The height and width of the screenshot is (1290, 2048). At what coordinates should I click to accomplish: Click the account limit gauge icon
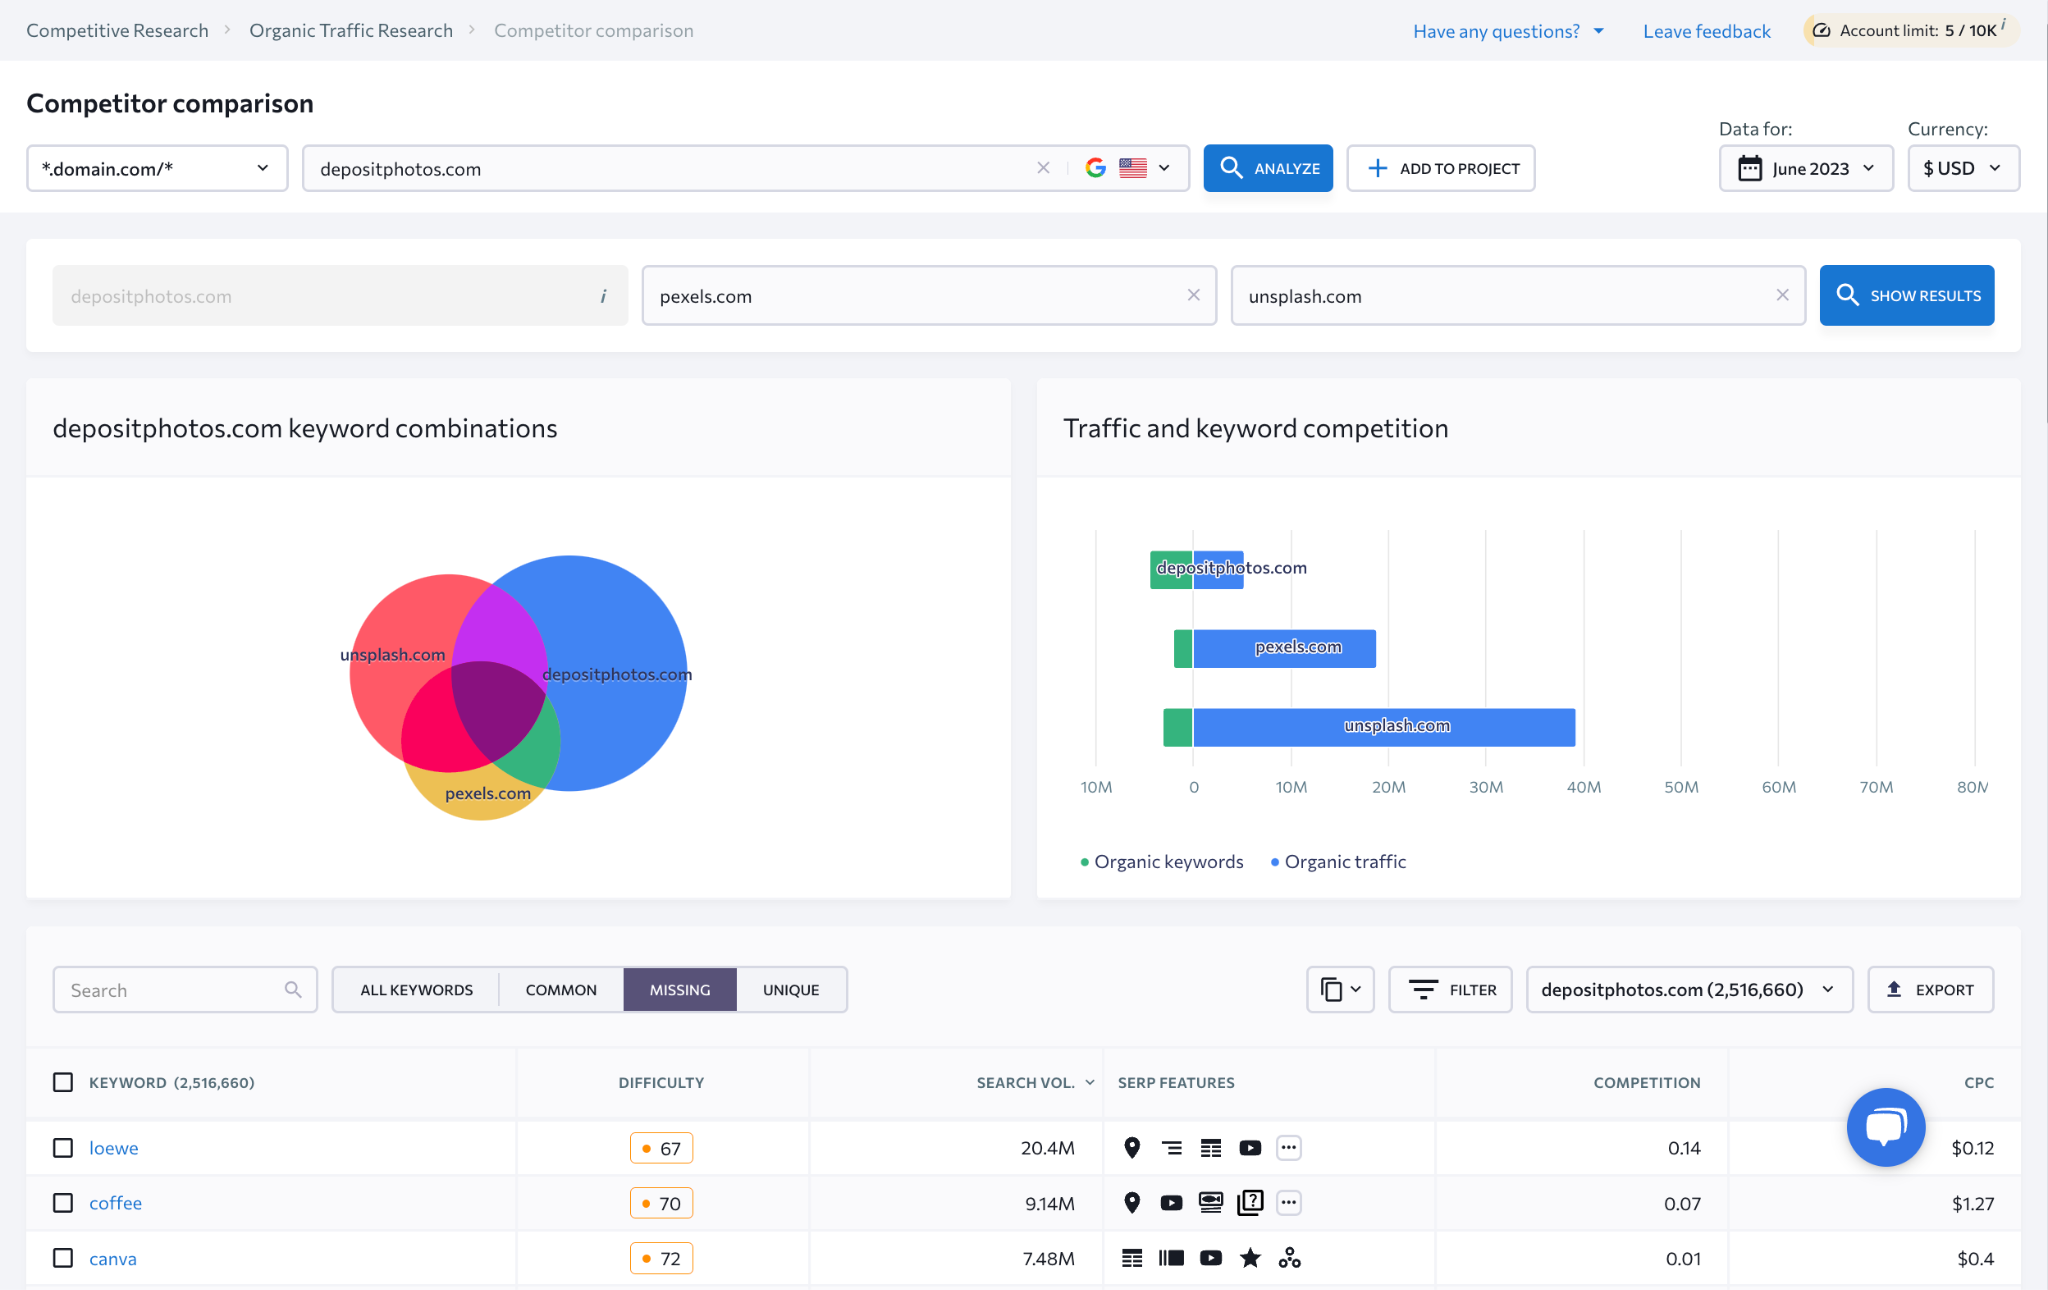point(1822,31)
